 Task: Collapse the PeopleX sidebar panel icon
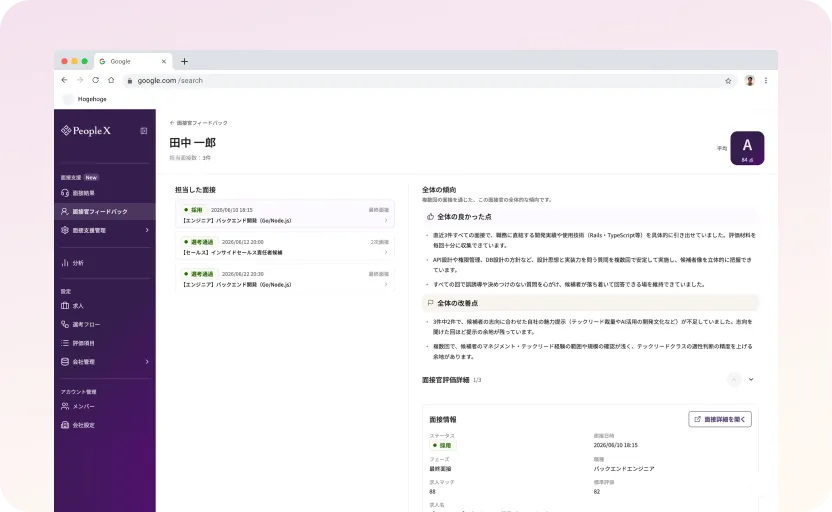(143, 131)
